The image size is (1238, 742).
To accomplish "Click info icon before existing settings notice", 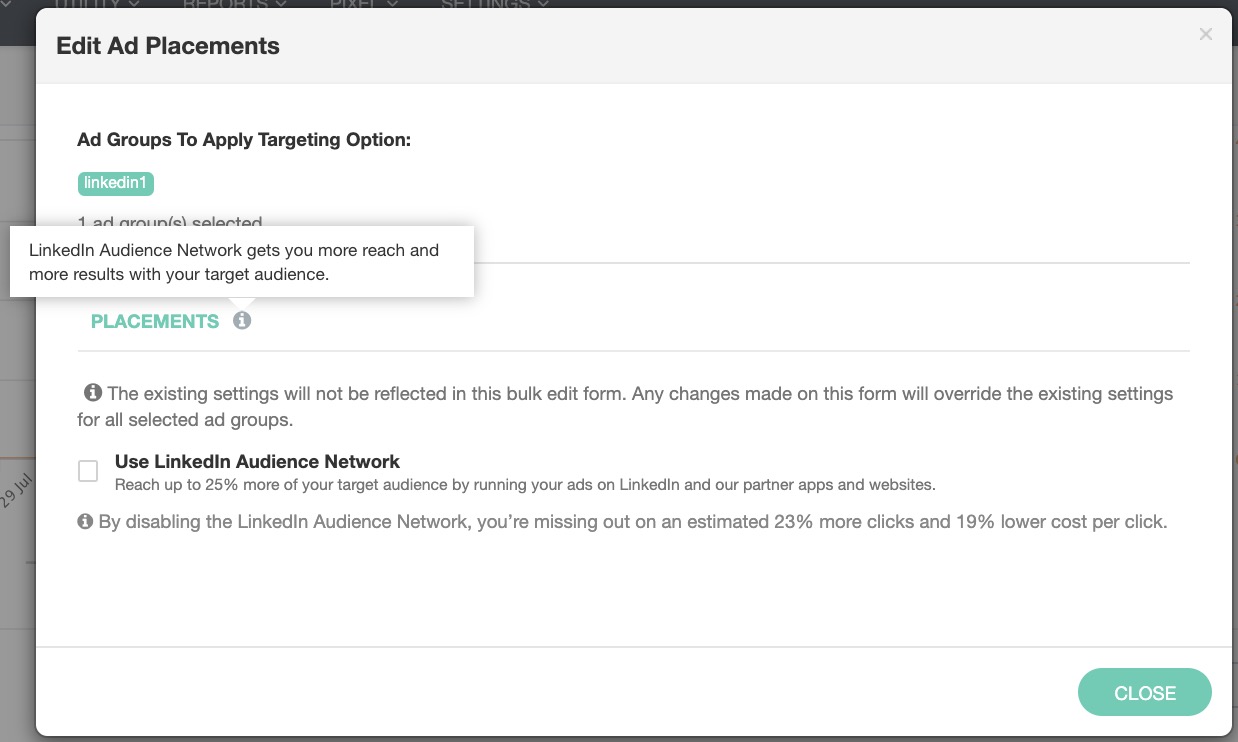I will 93,393.
